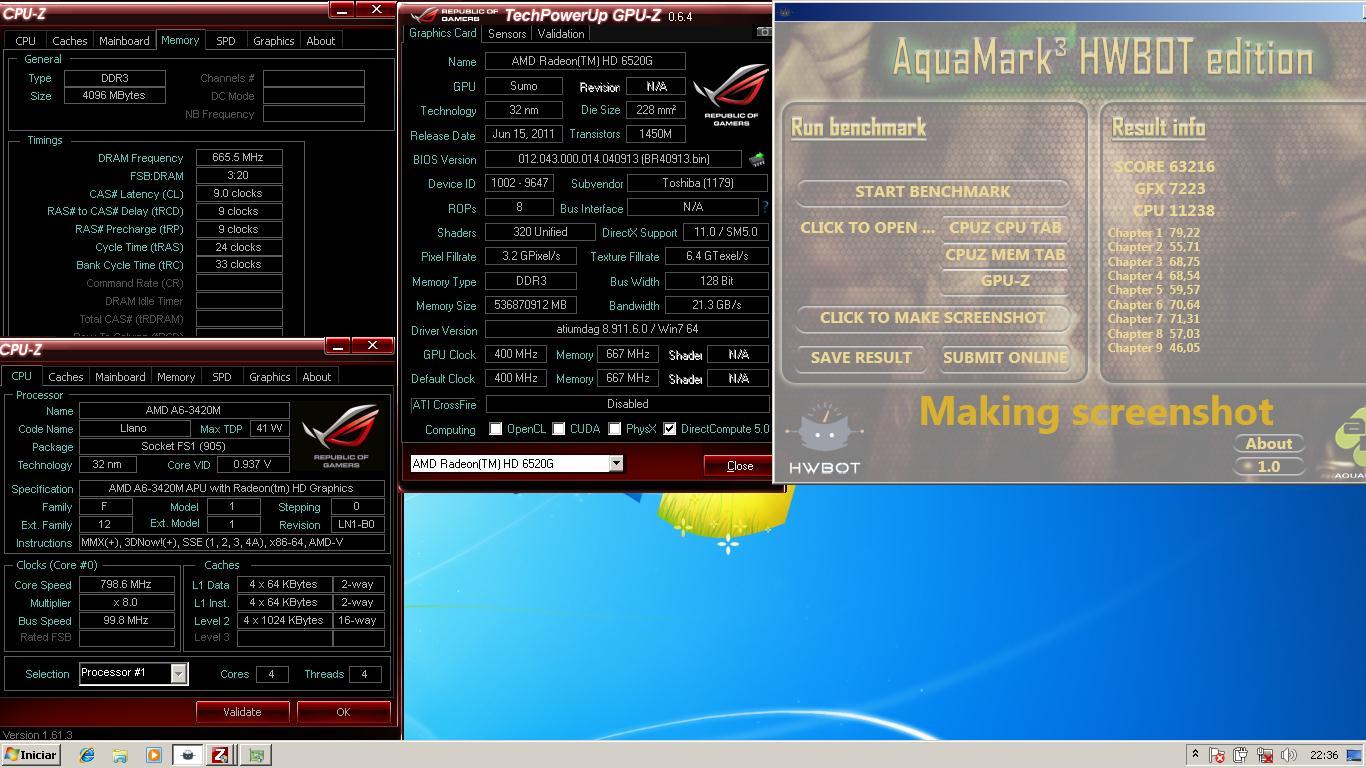Click the About button in AquaMark
Viewport: 1366px width, 768px height.
pos(1269,443)
